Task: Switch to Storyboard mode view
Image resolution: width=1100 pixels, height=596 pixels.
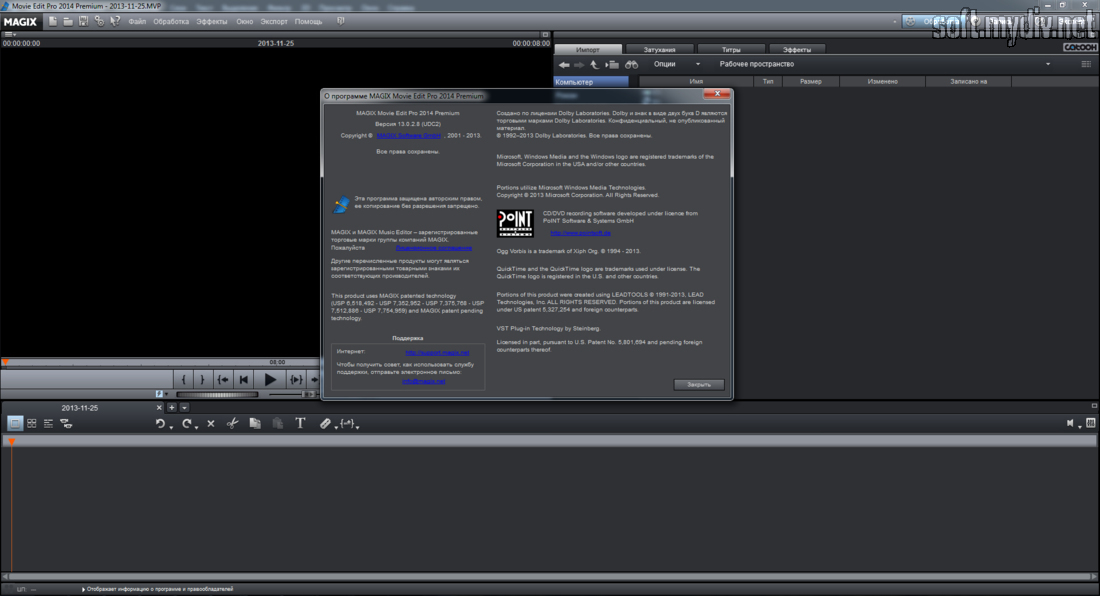Action: pos(15,424)
